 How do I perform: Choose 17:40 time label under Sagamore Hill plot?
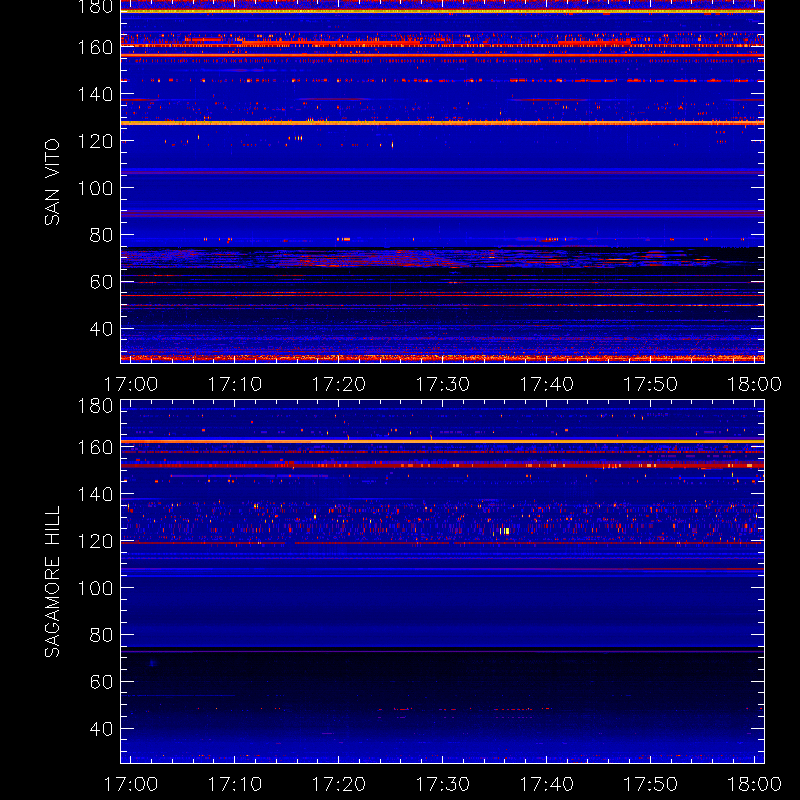click(546, 784)
